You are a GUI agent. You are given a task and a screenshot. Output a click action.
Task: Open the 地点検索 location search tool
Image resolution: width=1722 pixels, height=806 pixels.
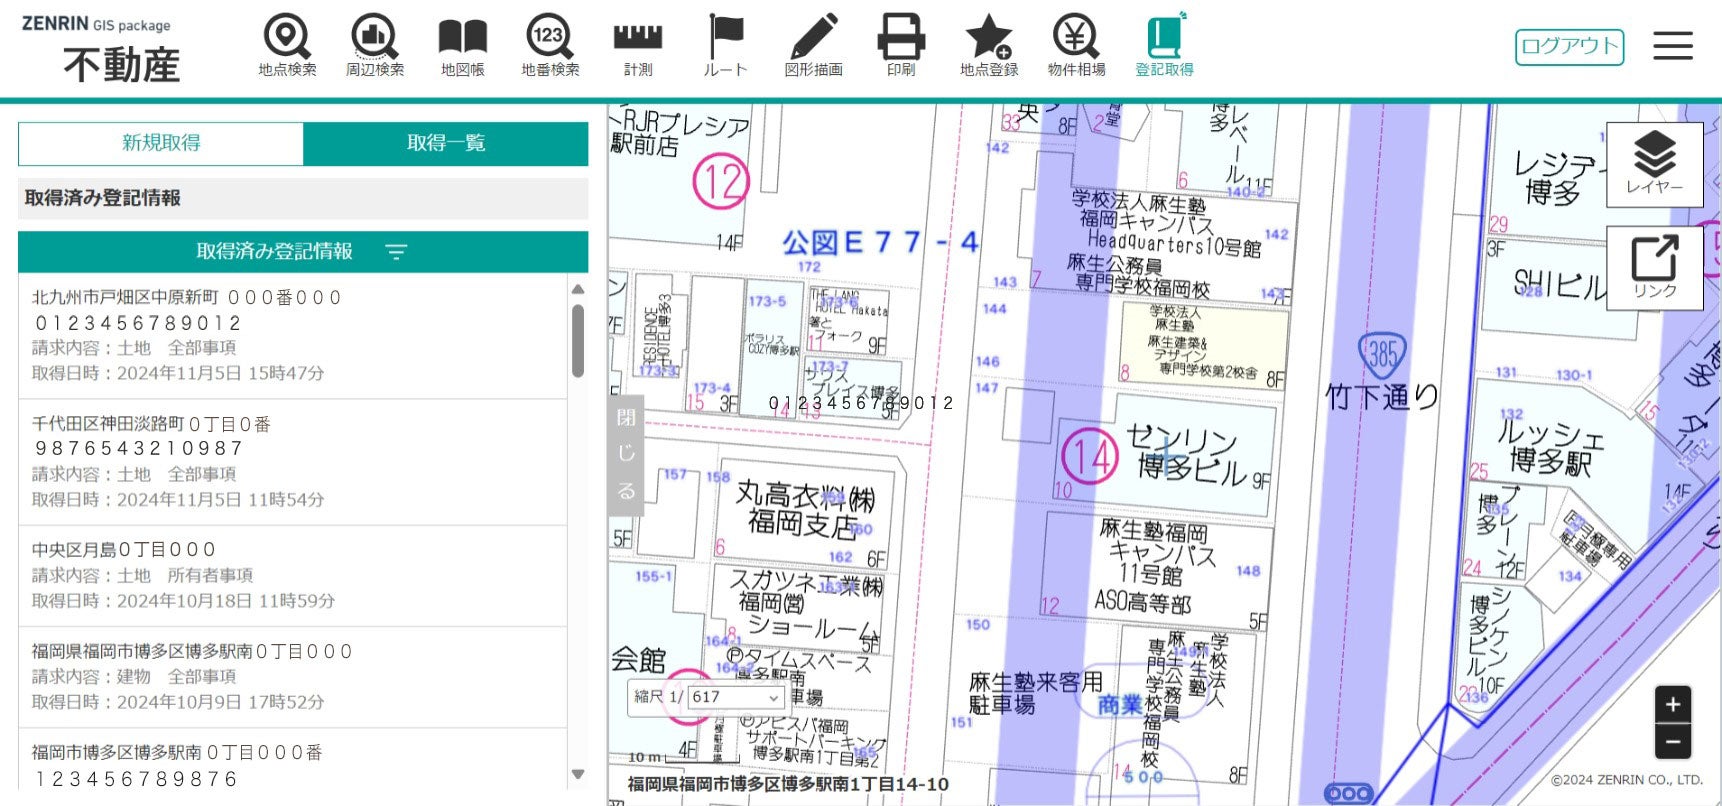pos(287,46)
